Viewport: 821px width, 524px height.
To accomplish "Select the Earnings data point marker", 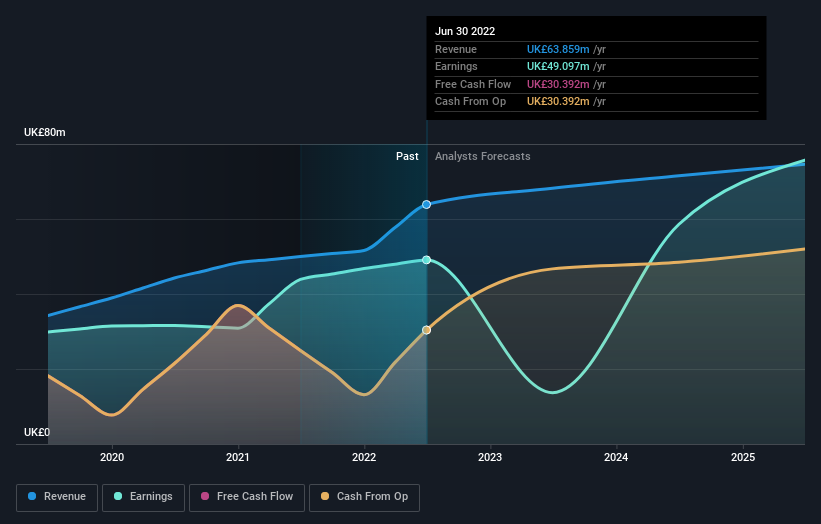I will point(427,260).
